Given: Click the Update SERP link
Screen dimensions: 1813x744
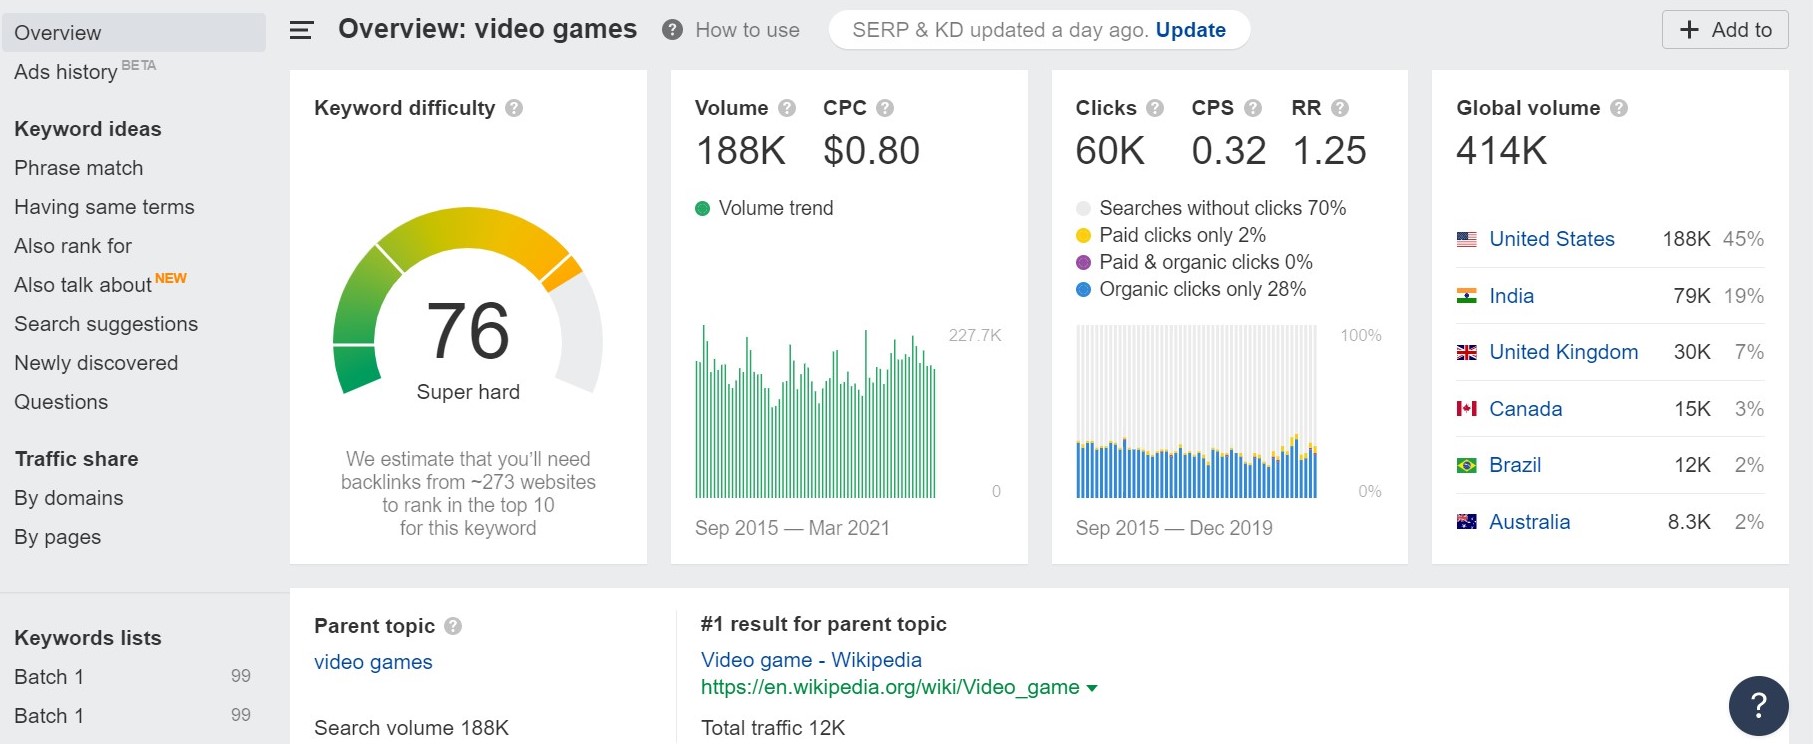Looking at the screenshot, I should click(1190, 30).
